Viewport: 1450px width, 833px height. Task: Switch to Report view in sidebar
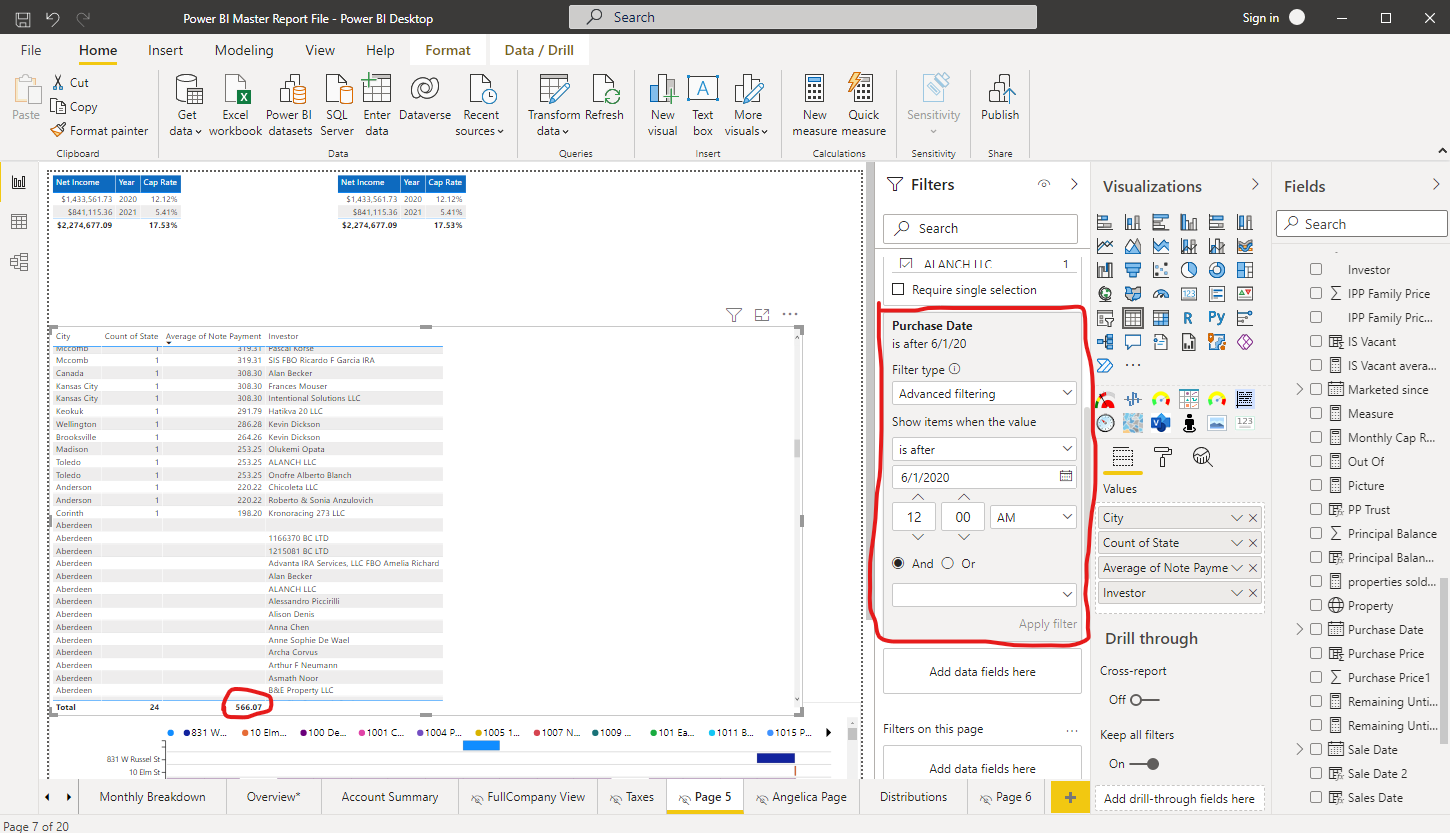click(x=19, y=182)
